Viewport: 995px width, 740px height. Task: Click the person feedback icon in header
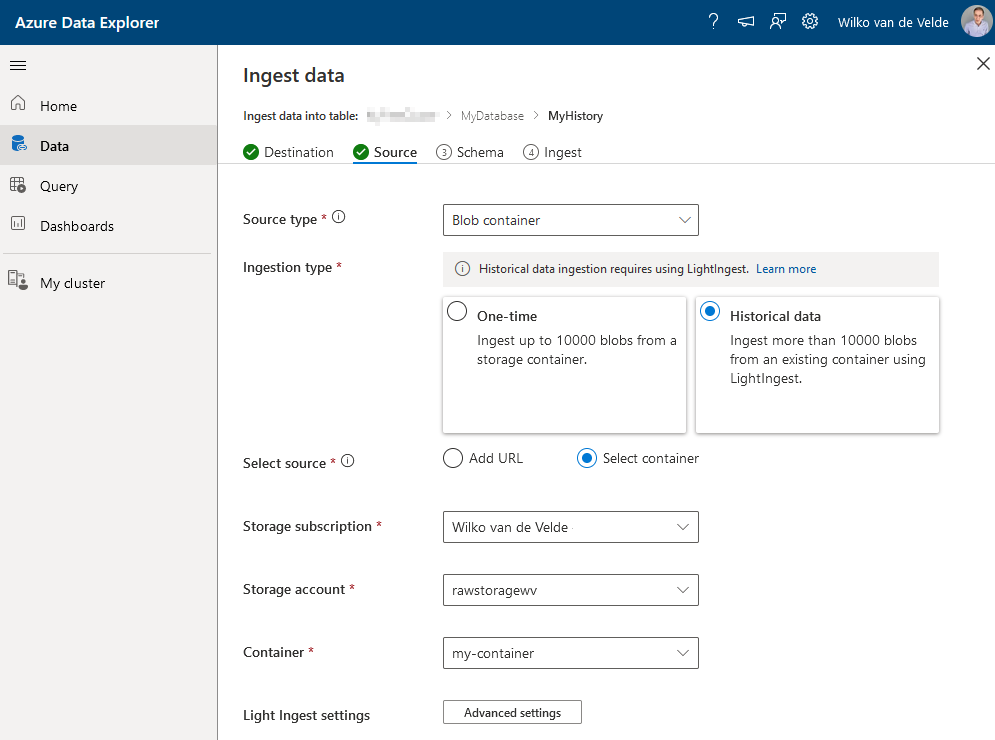(x=777, y=22)
